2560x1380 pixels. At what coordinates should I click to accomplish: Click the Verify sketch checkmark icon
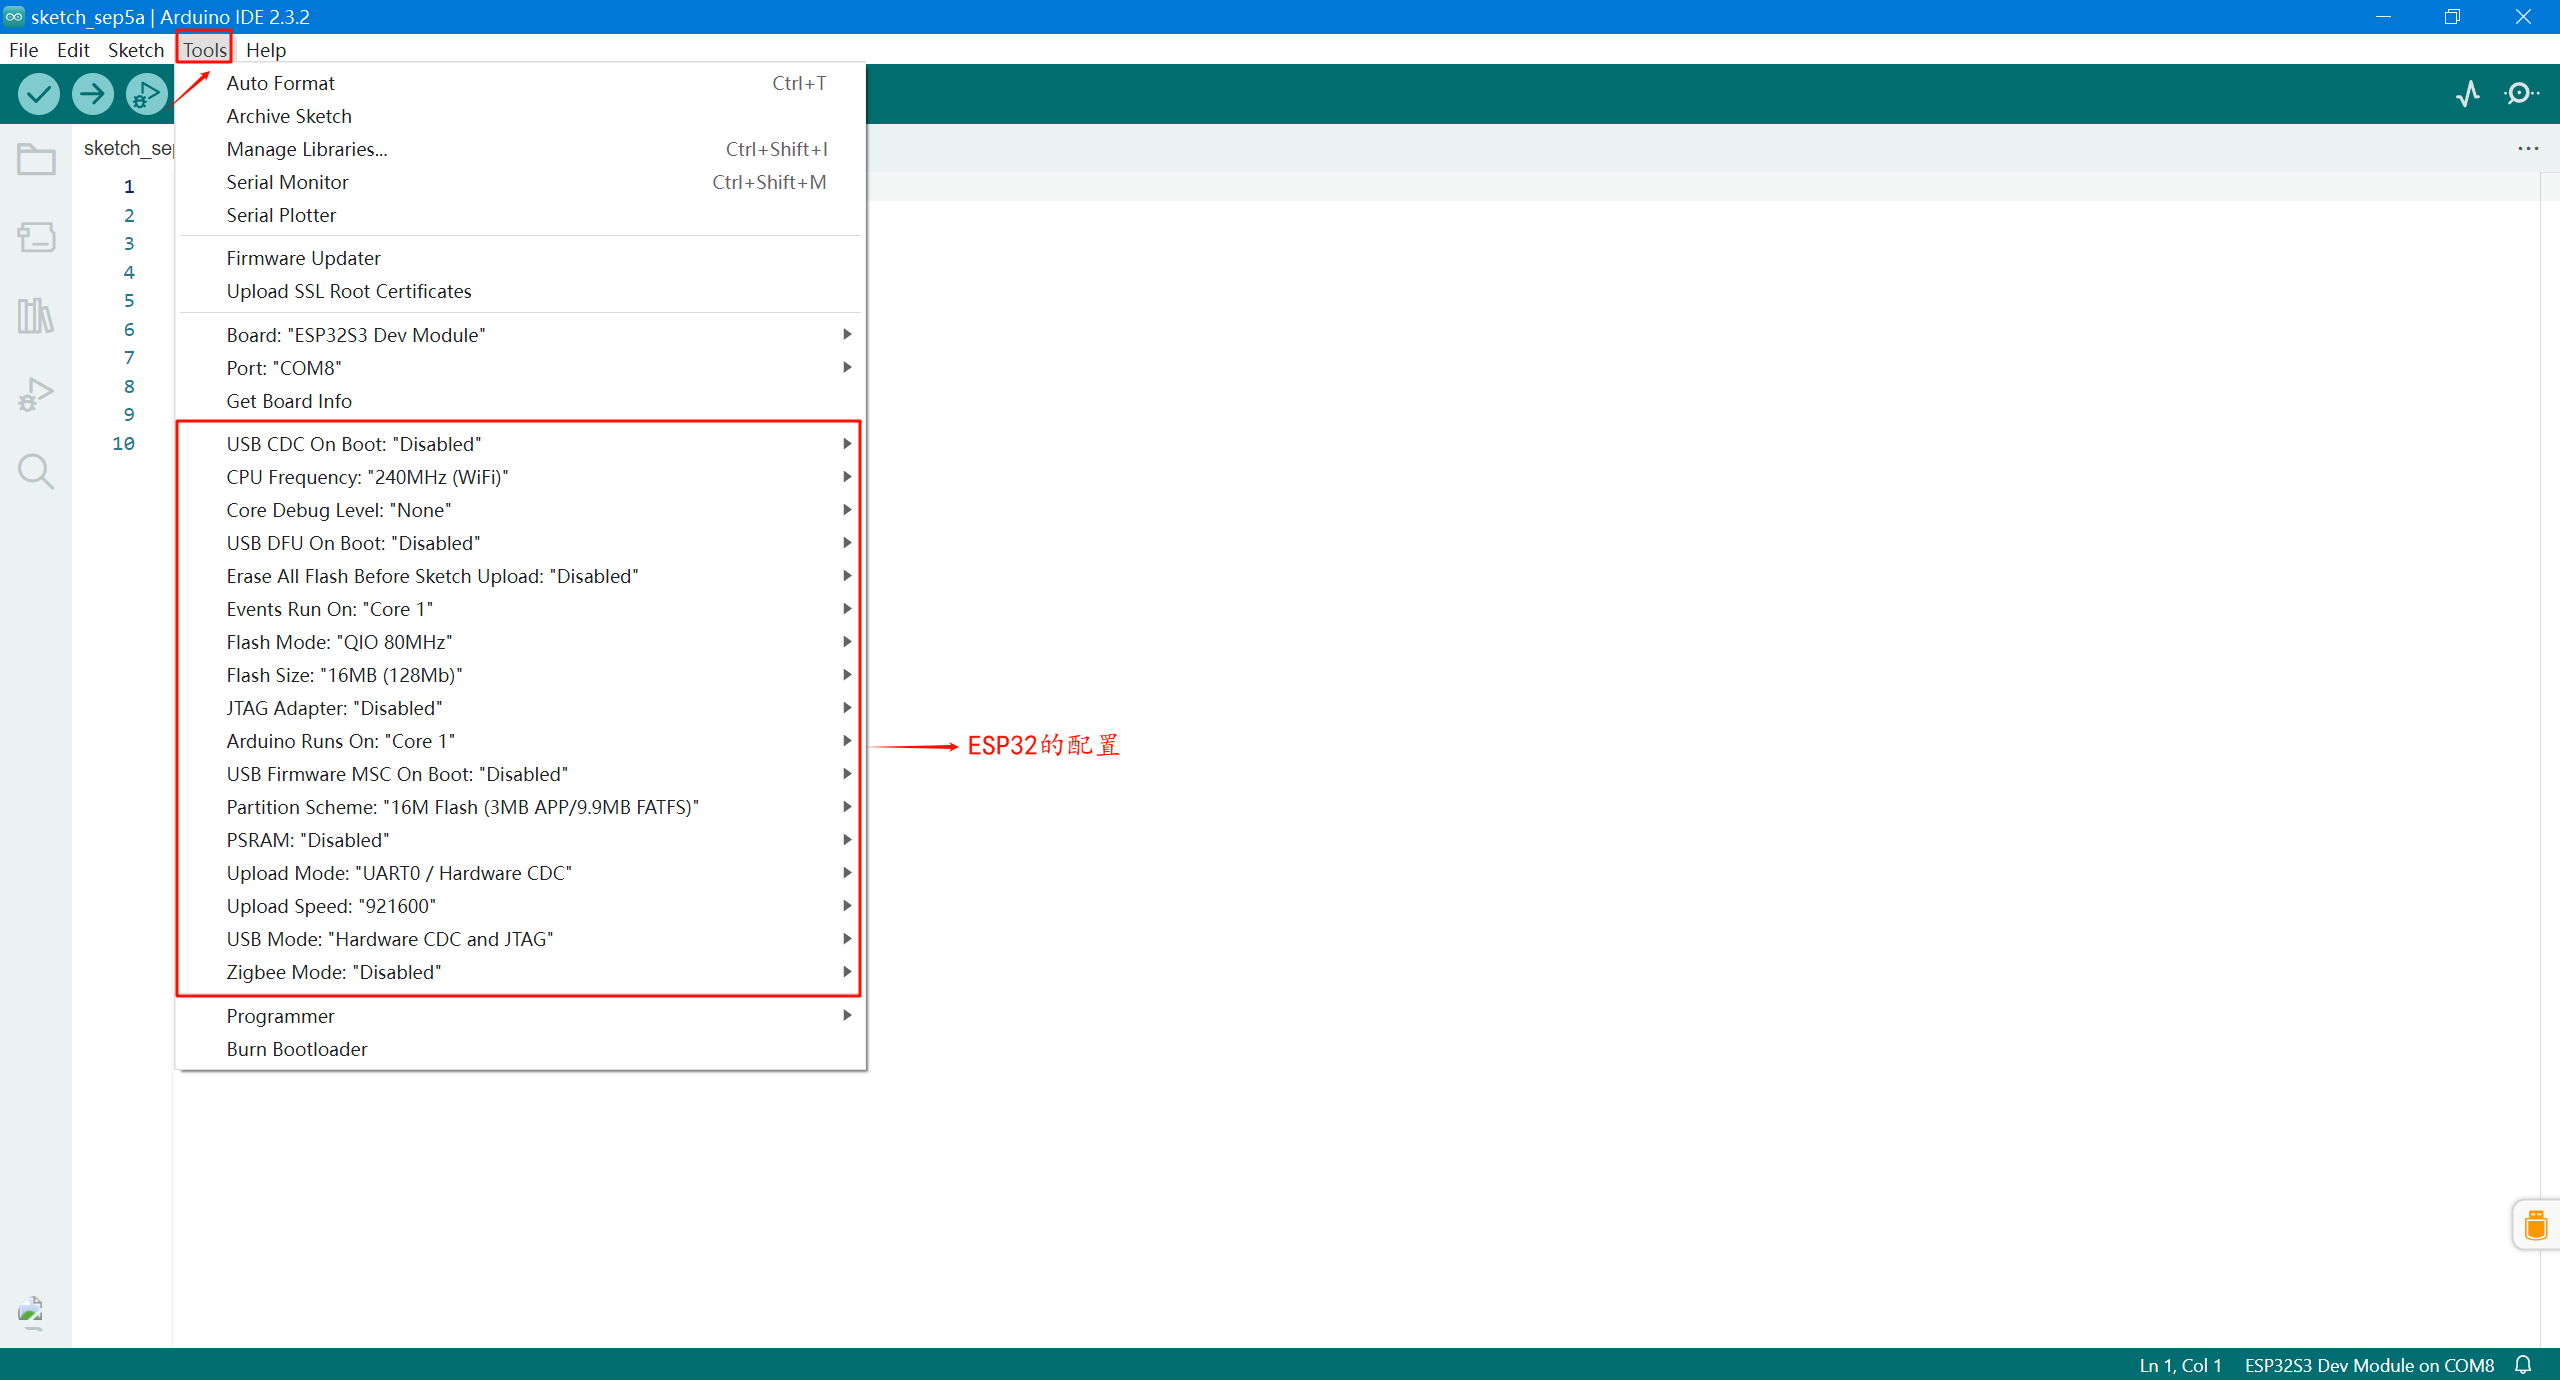coord(38,93)
